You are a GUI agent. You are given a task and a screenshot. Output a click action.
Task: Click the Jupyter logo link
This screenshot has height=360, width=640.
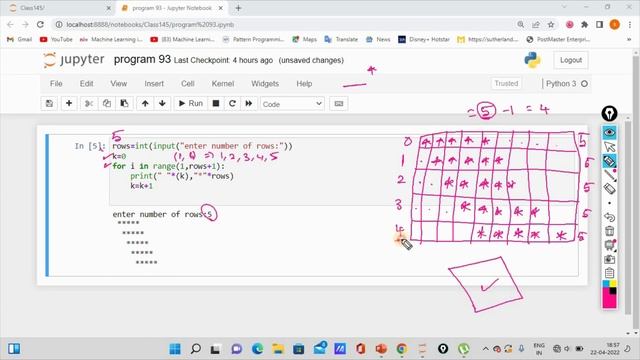pos(74,60)
